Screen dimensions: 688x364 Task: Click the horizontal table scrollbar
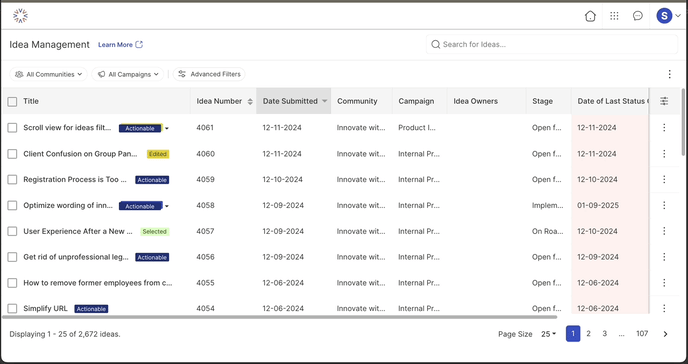(x=280, y=316)
